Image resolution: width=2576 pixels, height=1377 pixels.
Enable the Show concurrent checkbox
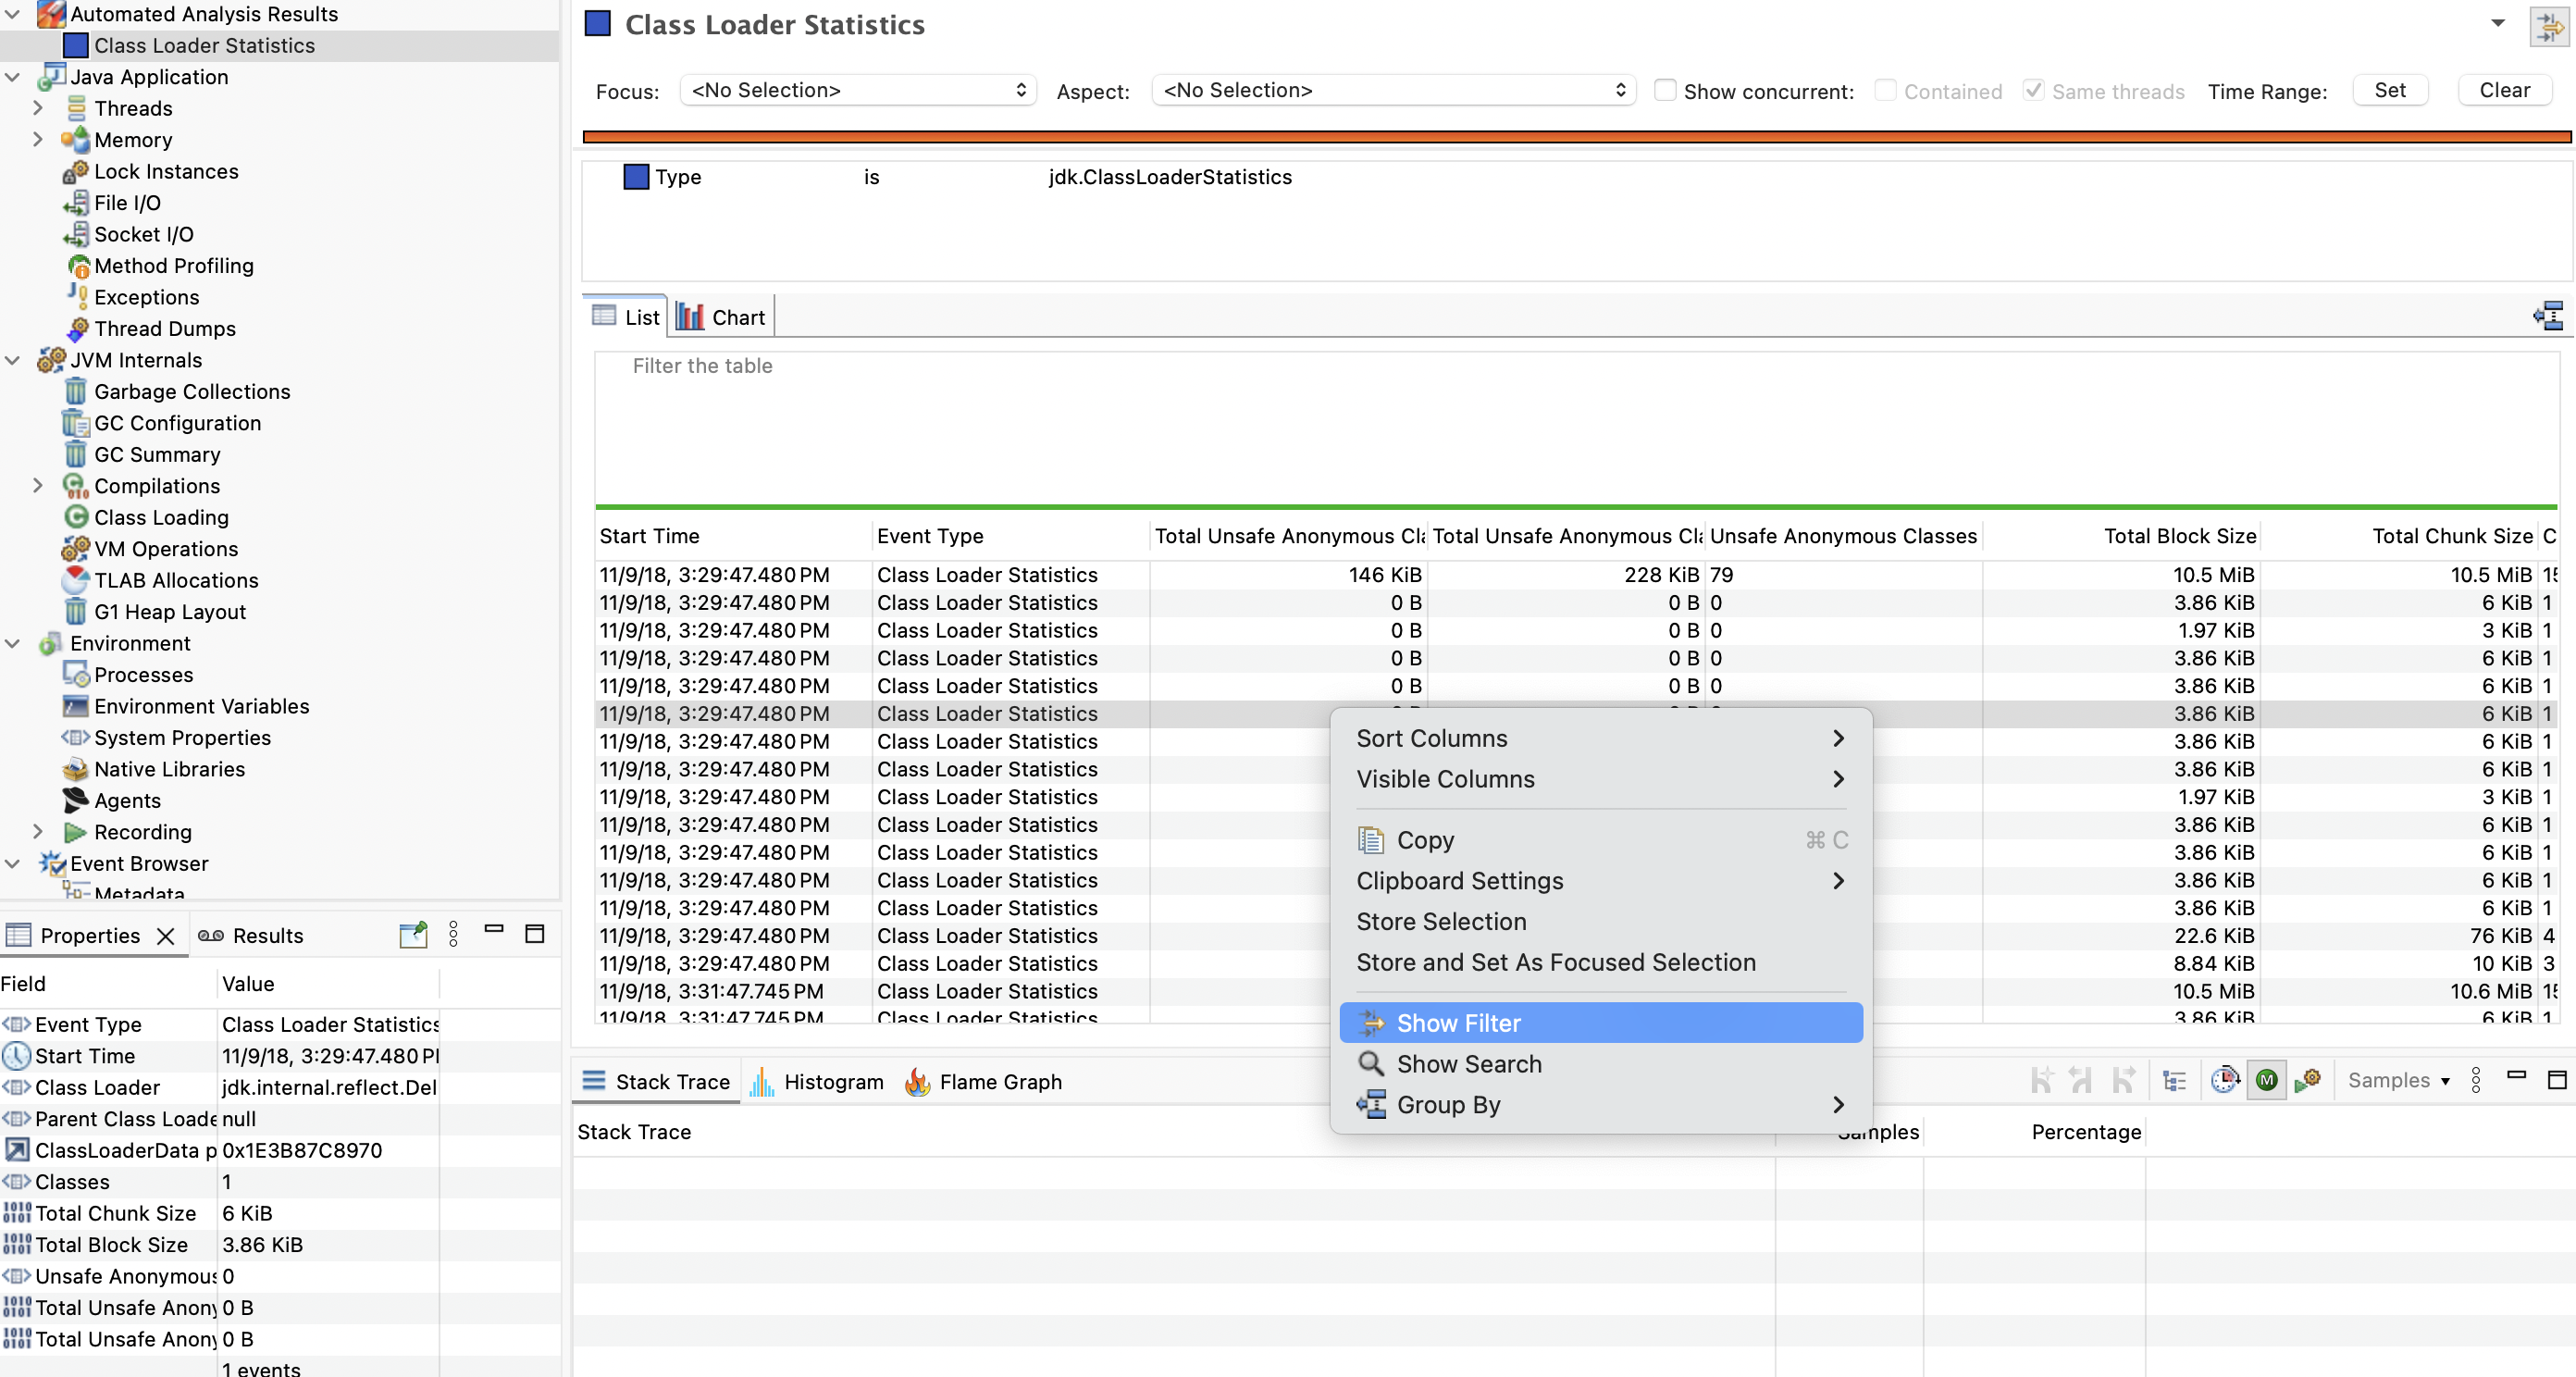1665,91
